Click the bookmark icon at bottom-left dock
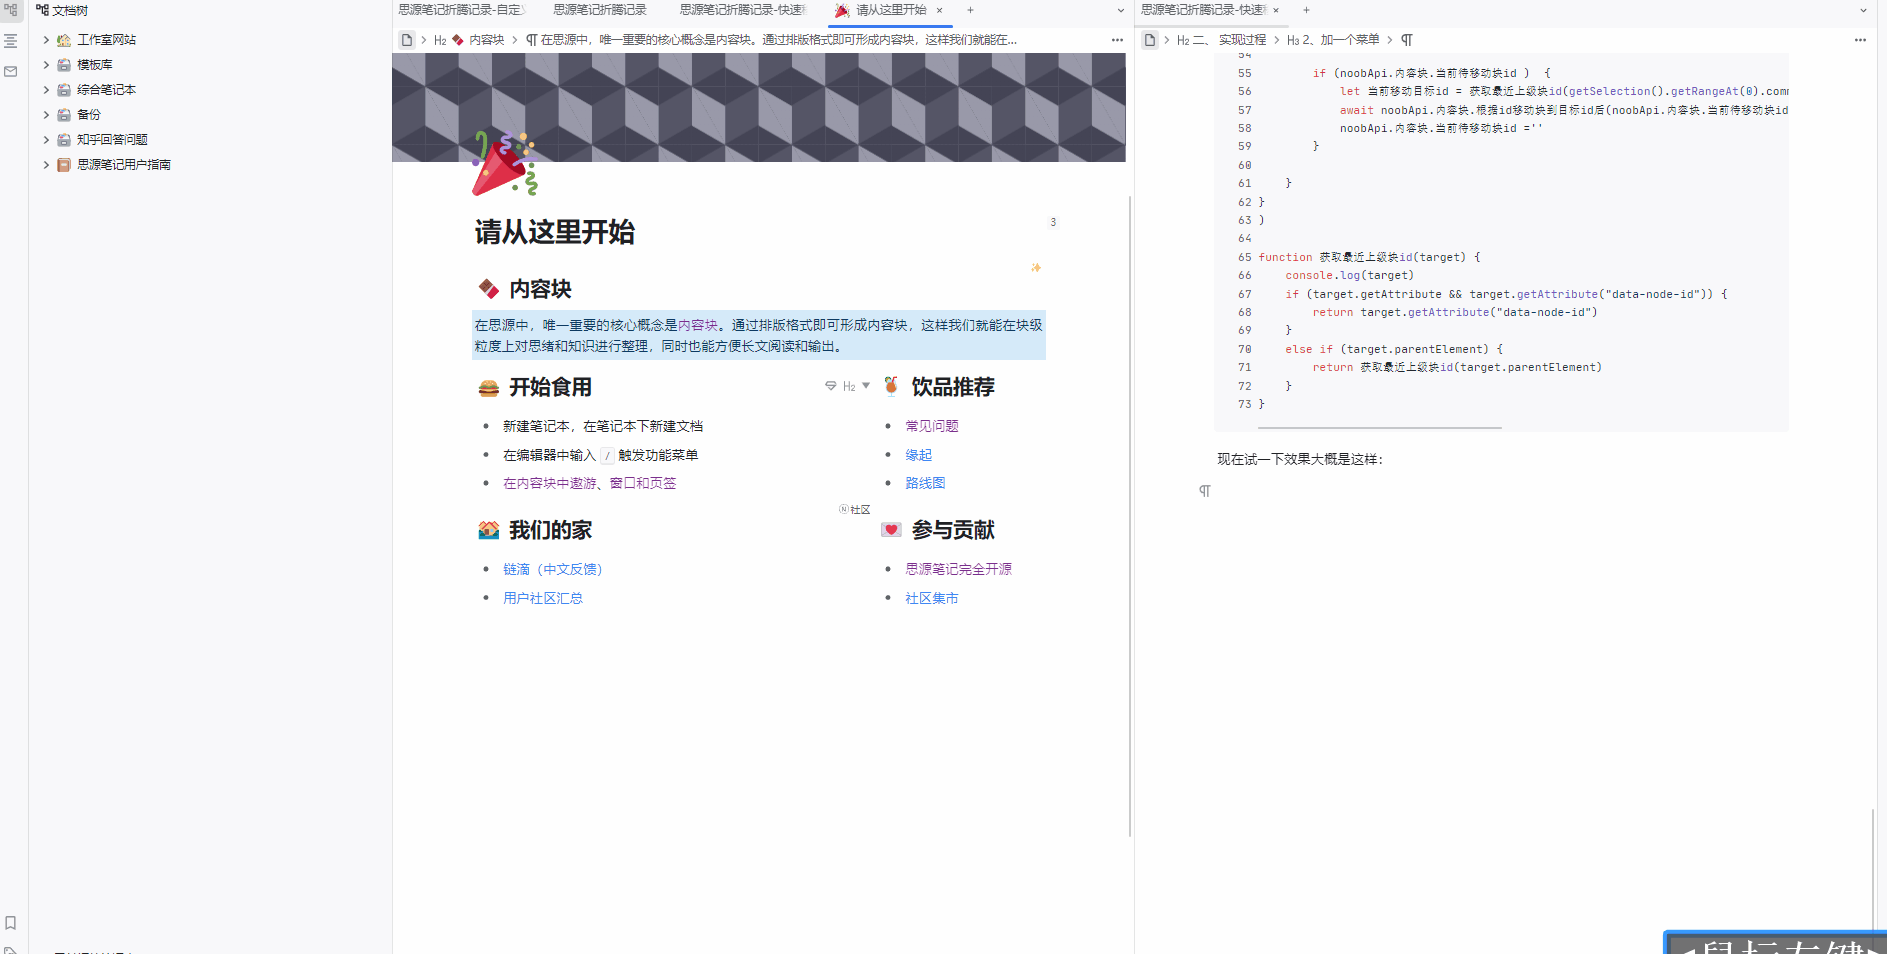The width and height of the screenshot is (1887, 954). click(x=11, y=923)
